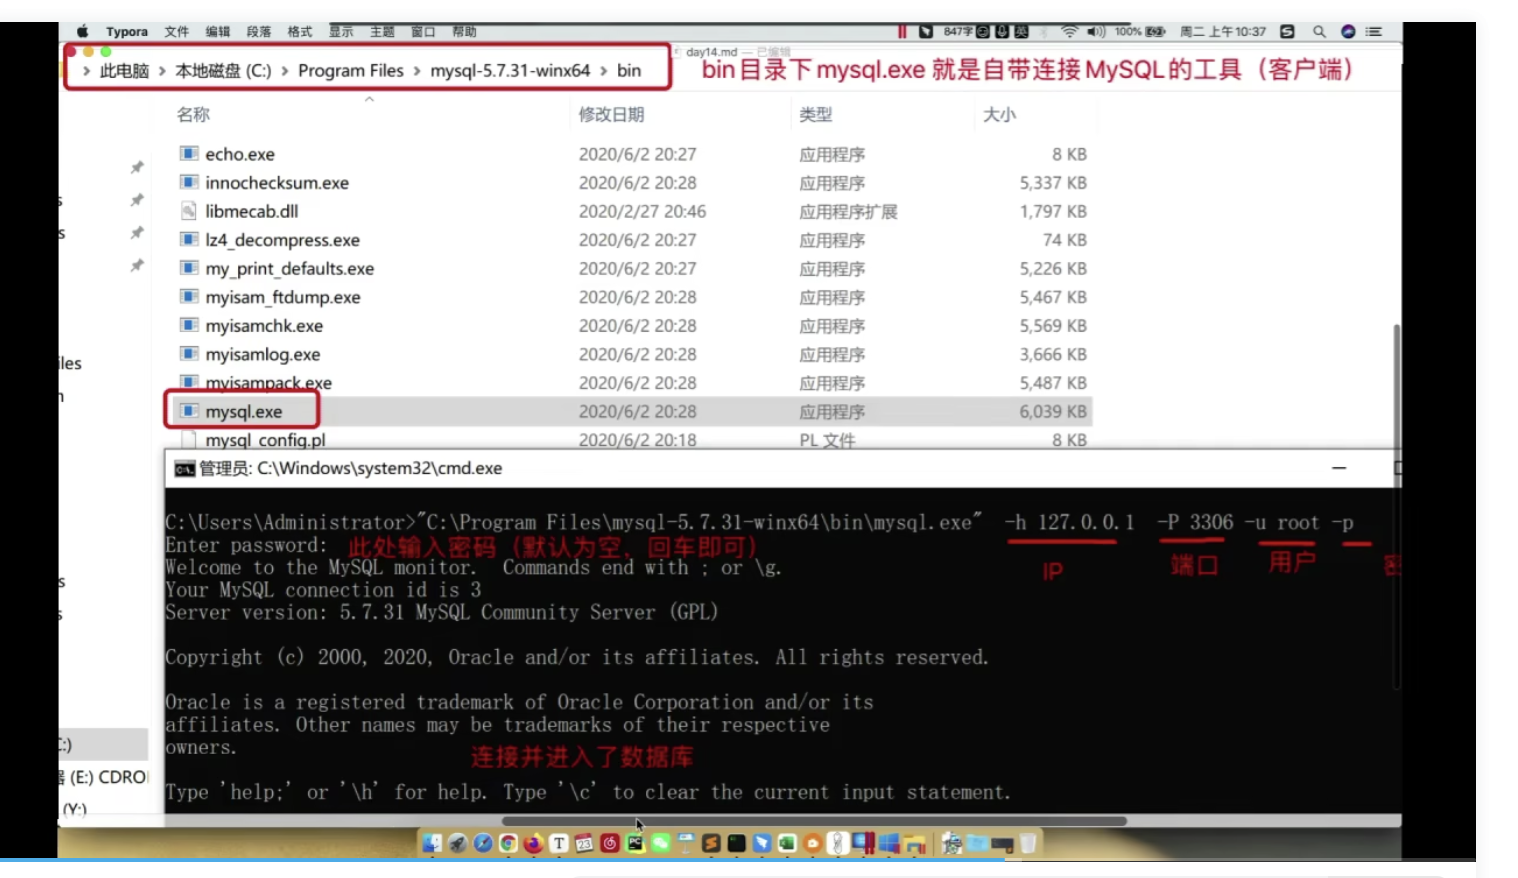Open Safari compass icon in dock
Viewport: 1518px width, 878px height.
tap(483, 843)
